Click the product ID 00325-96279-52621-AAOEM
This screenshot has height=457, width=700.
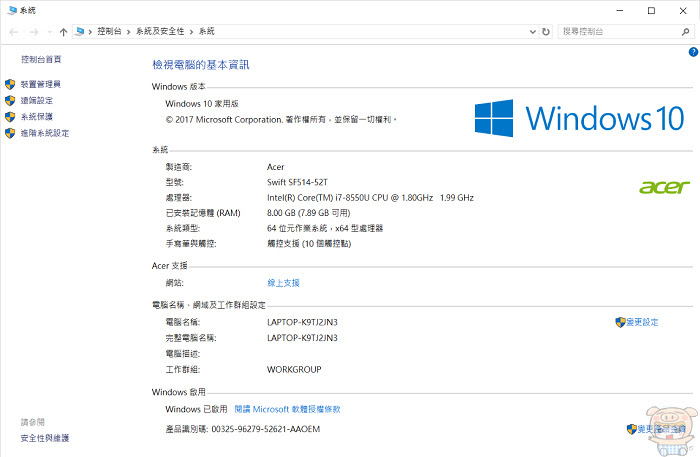click(x=266, y=429)
